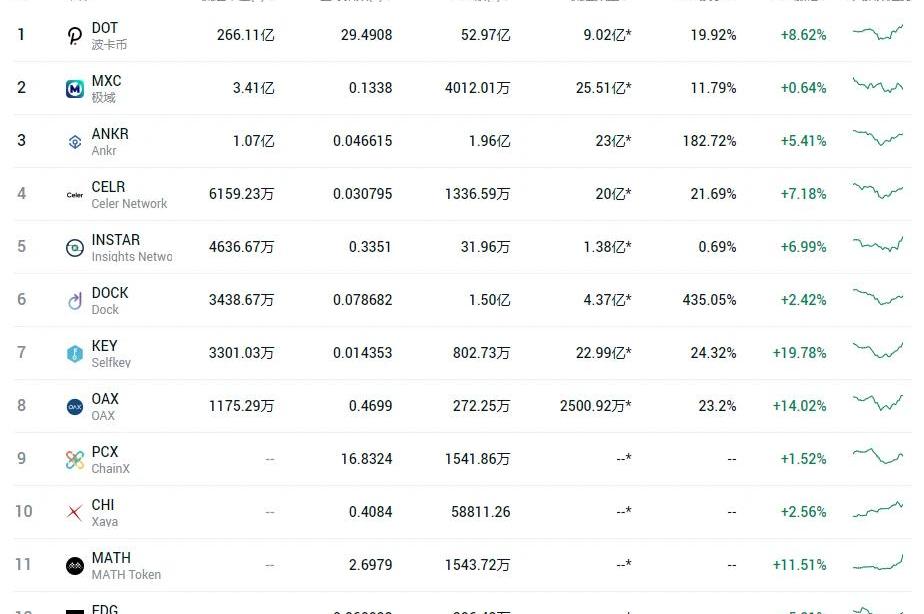Click the DOT Polkadot coin icon
Screen dimensions: 924x614
[75, 36]
